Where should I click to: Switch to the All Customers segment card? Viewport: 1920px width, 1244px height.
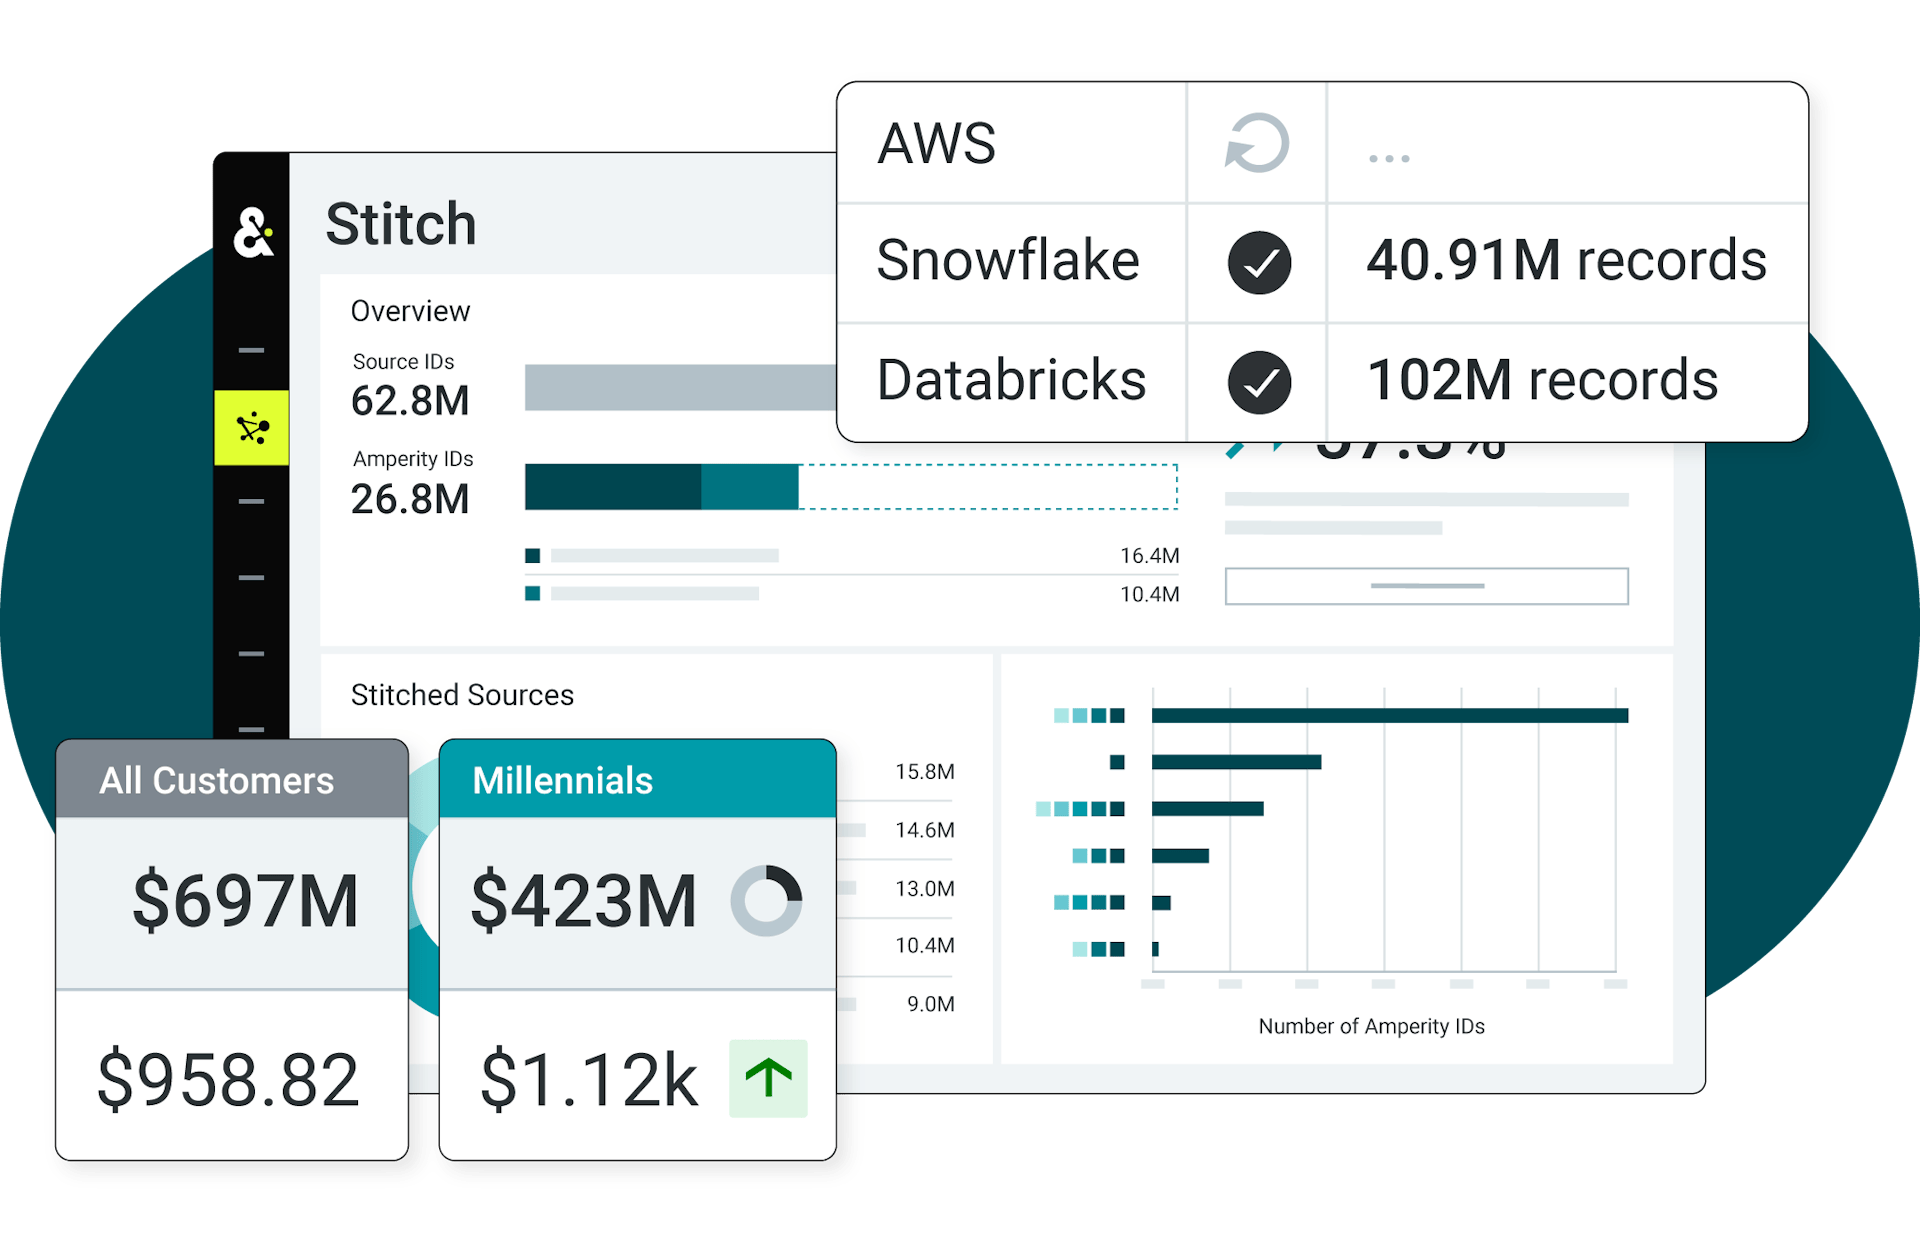coord(215,780)
